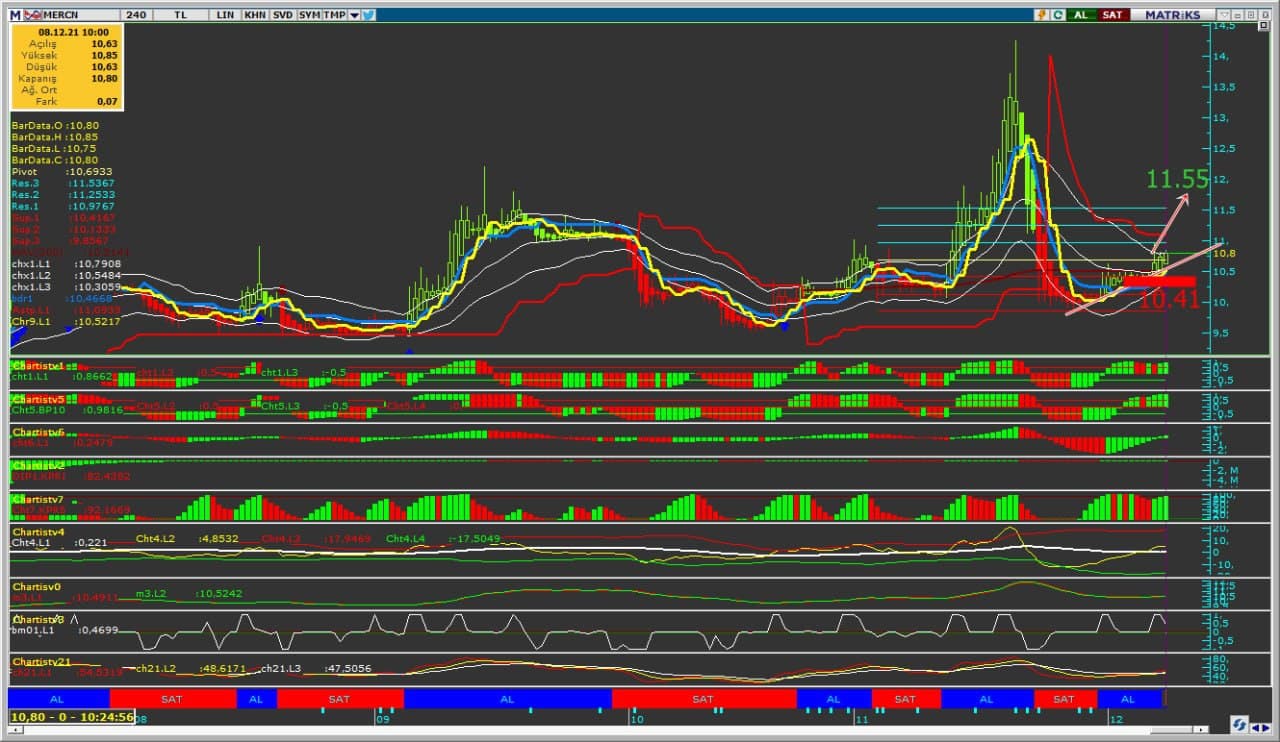Open the dropdown arrow next to TMP
The image size is (1280, 742).
pyautogui.click(x=354, y=15)
